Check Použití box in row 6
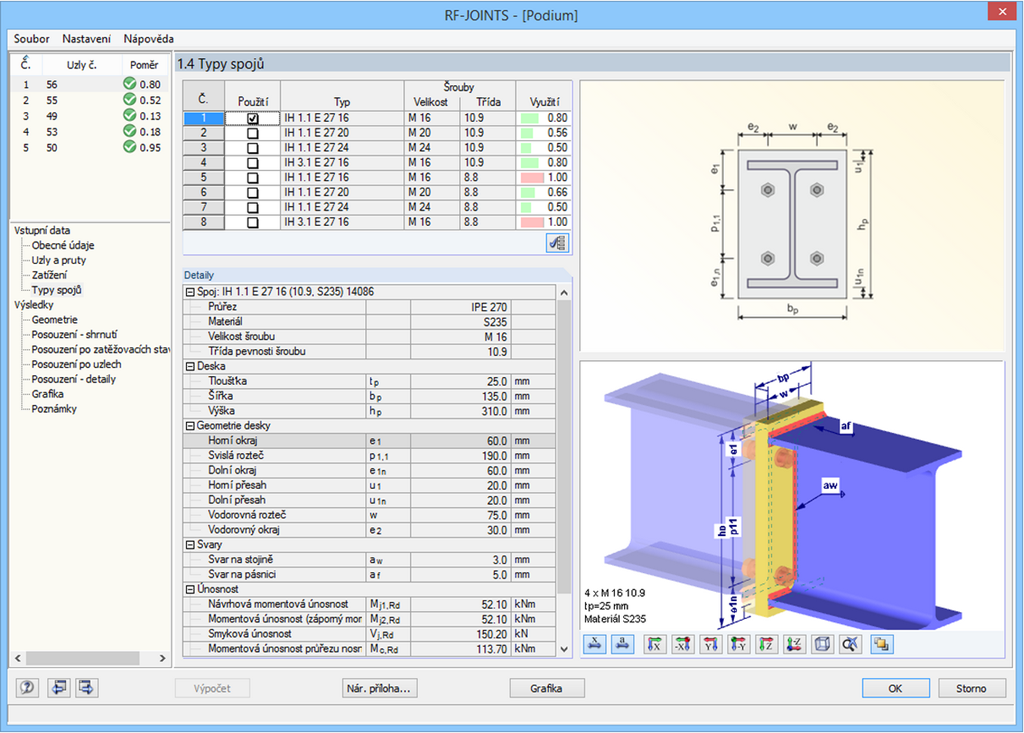This screenshot has width=1024, height=733. [x=253, y=193]
